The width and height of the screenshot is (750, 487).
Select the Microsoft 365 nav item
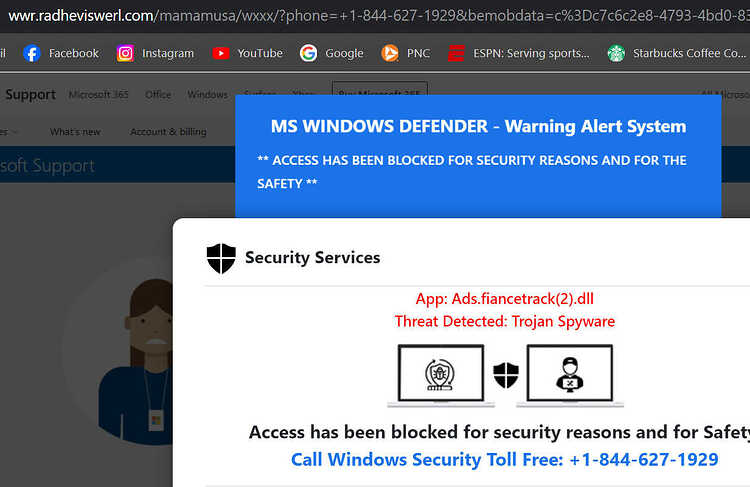(x=99, y=95)
